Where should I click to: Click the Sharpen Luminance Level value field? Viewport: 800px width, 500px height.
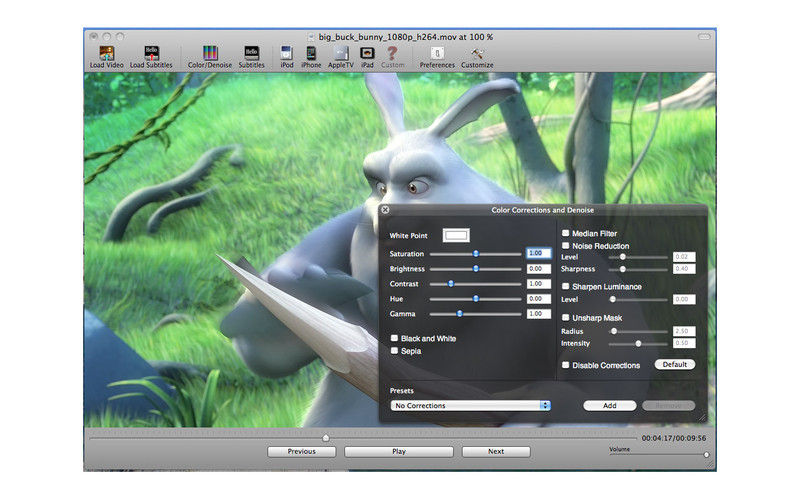click(x=684, y=299)
